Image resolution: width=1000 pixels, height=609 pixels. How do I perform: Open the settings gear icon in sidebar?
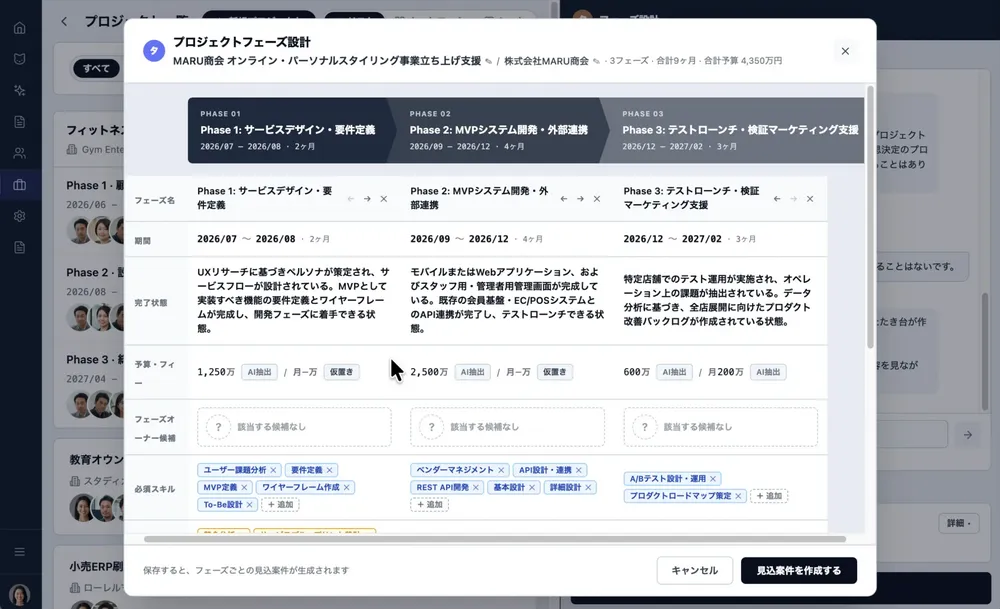[x=20, y=216]
